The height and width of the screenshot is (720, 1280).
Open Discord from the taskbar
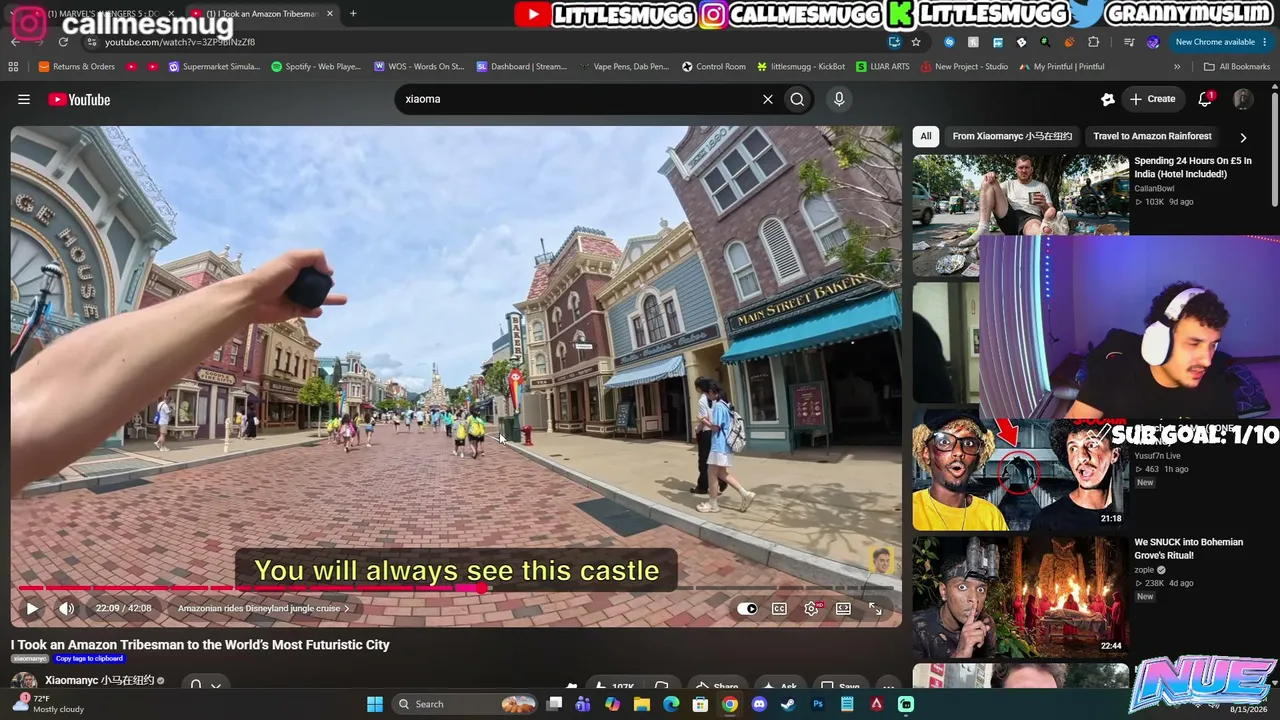[x=759, y=704]
